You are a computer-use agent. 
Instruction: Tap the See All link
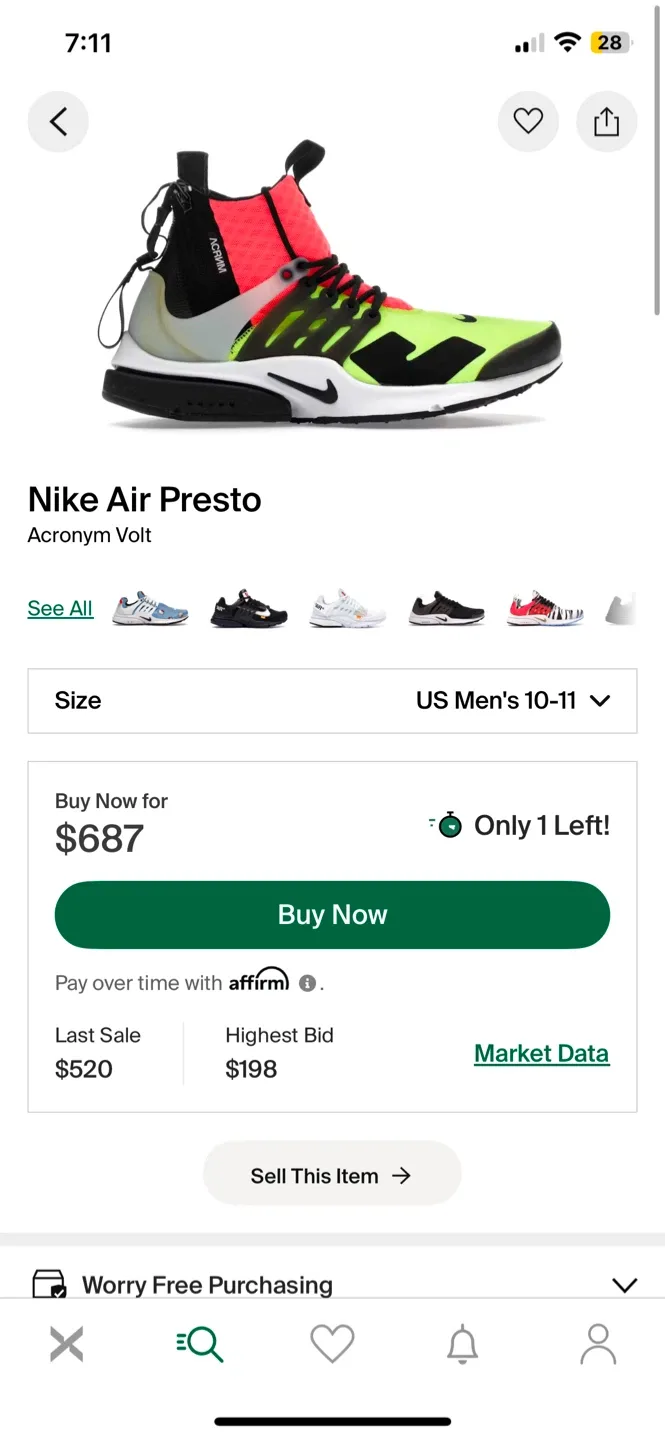coord(60,608)
